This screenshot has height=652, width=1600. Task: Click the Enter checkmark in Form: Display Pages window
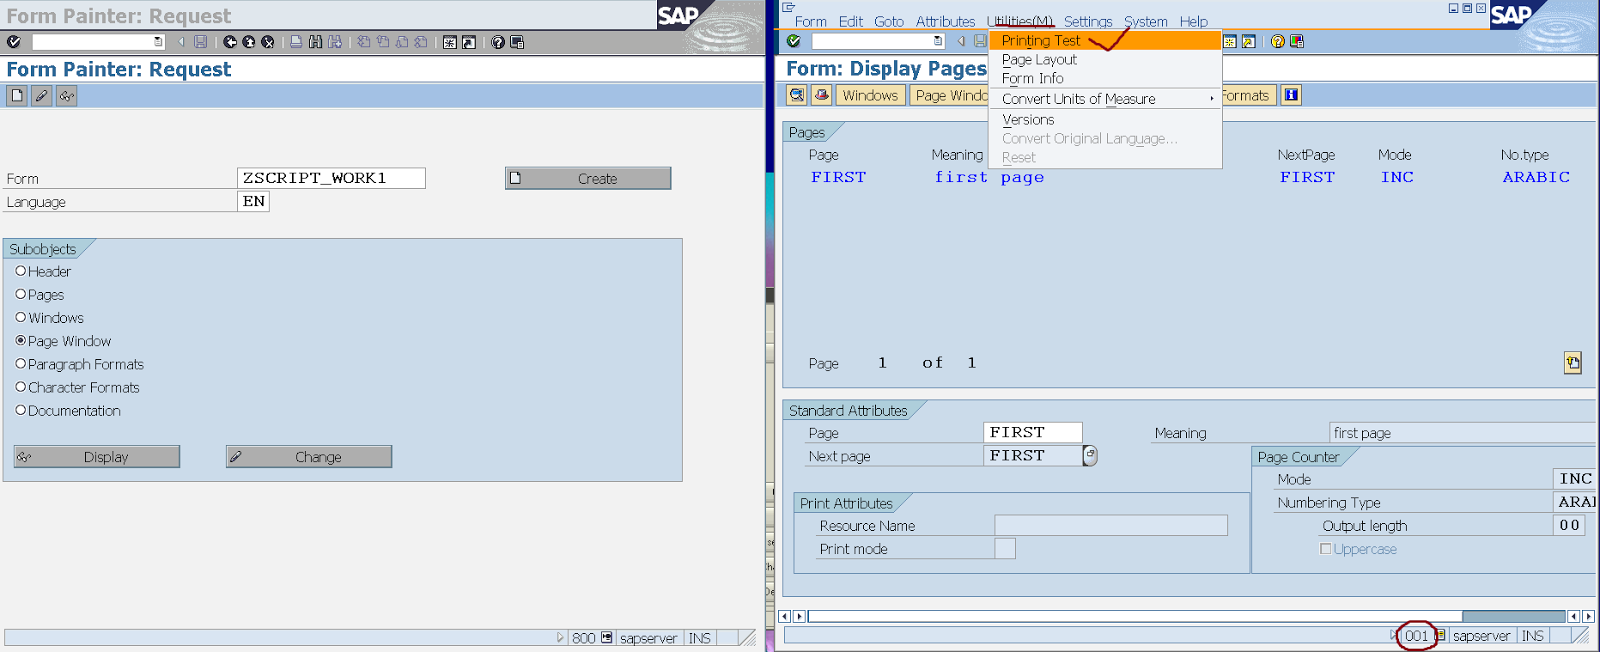793,41
